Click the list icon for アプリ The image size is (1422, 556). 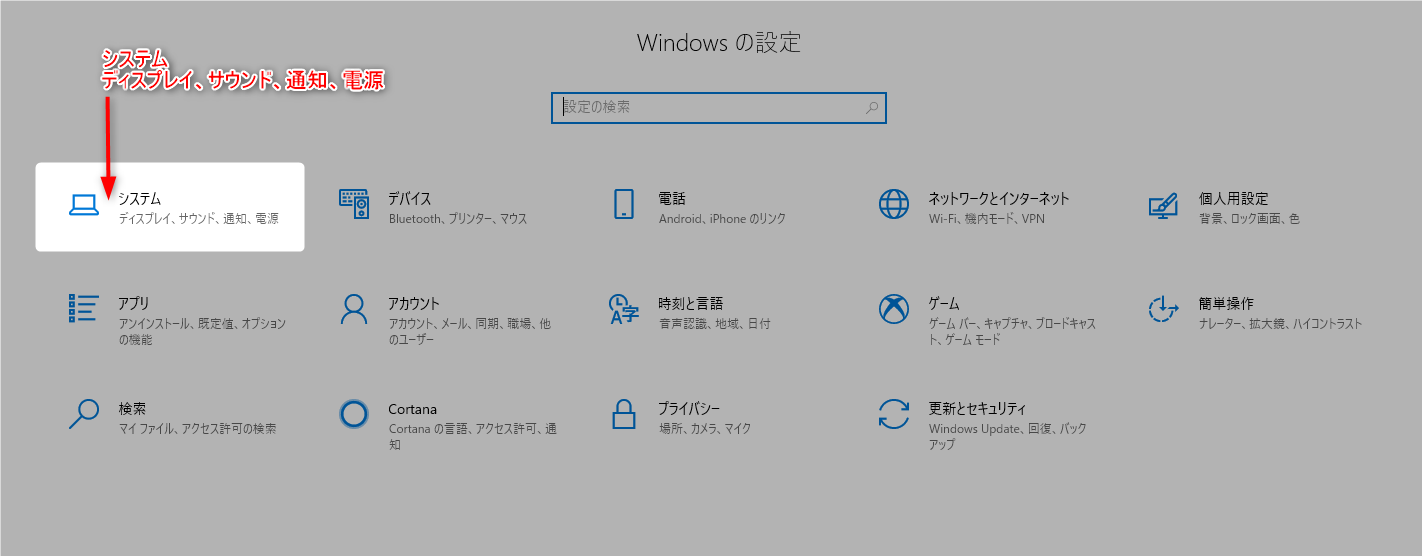pos(84,308)
